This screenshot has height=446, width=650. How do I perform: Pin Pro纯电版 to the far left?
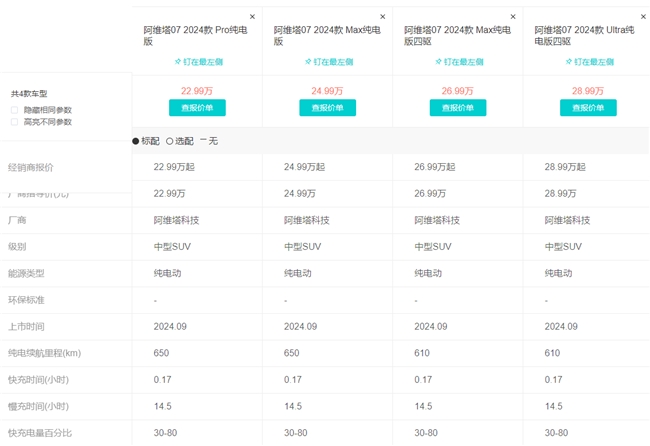click(199, 62)
